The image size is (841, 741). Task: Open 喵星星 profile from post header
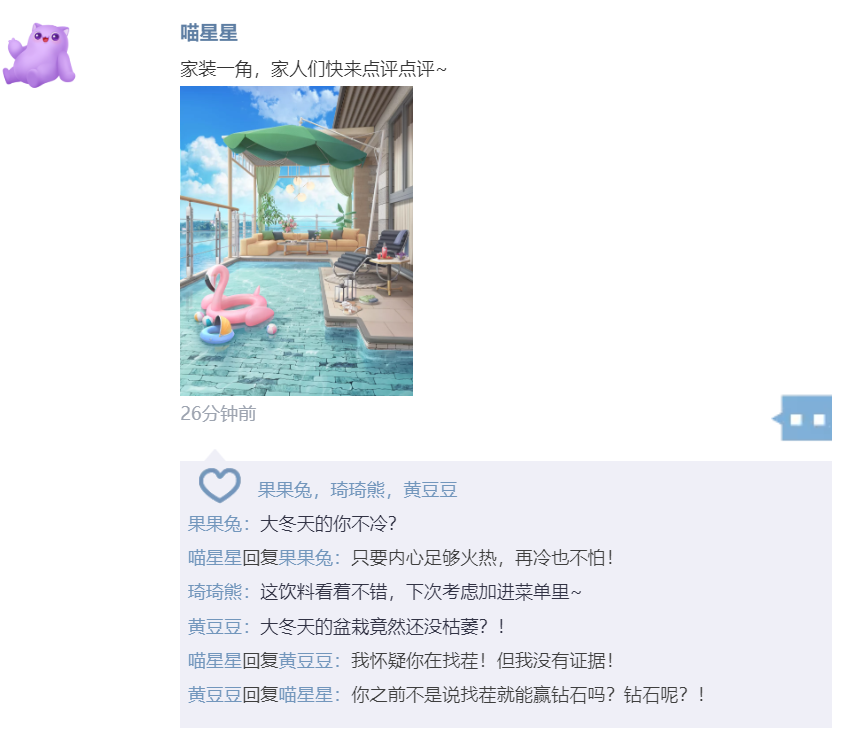pos(209,33)
